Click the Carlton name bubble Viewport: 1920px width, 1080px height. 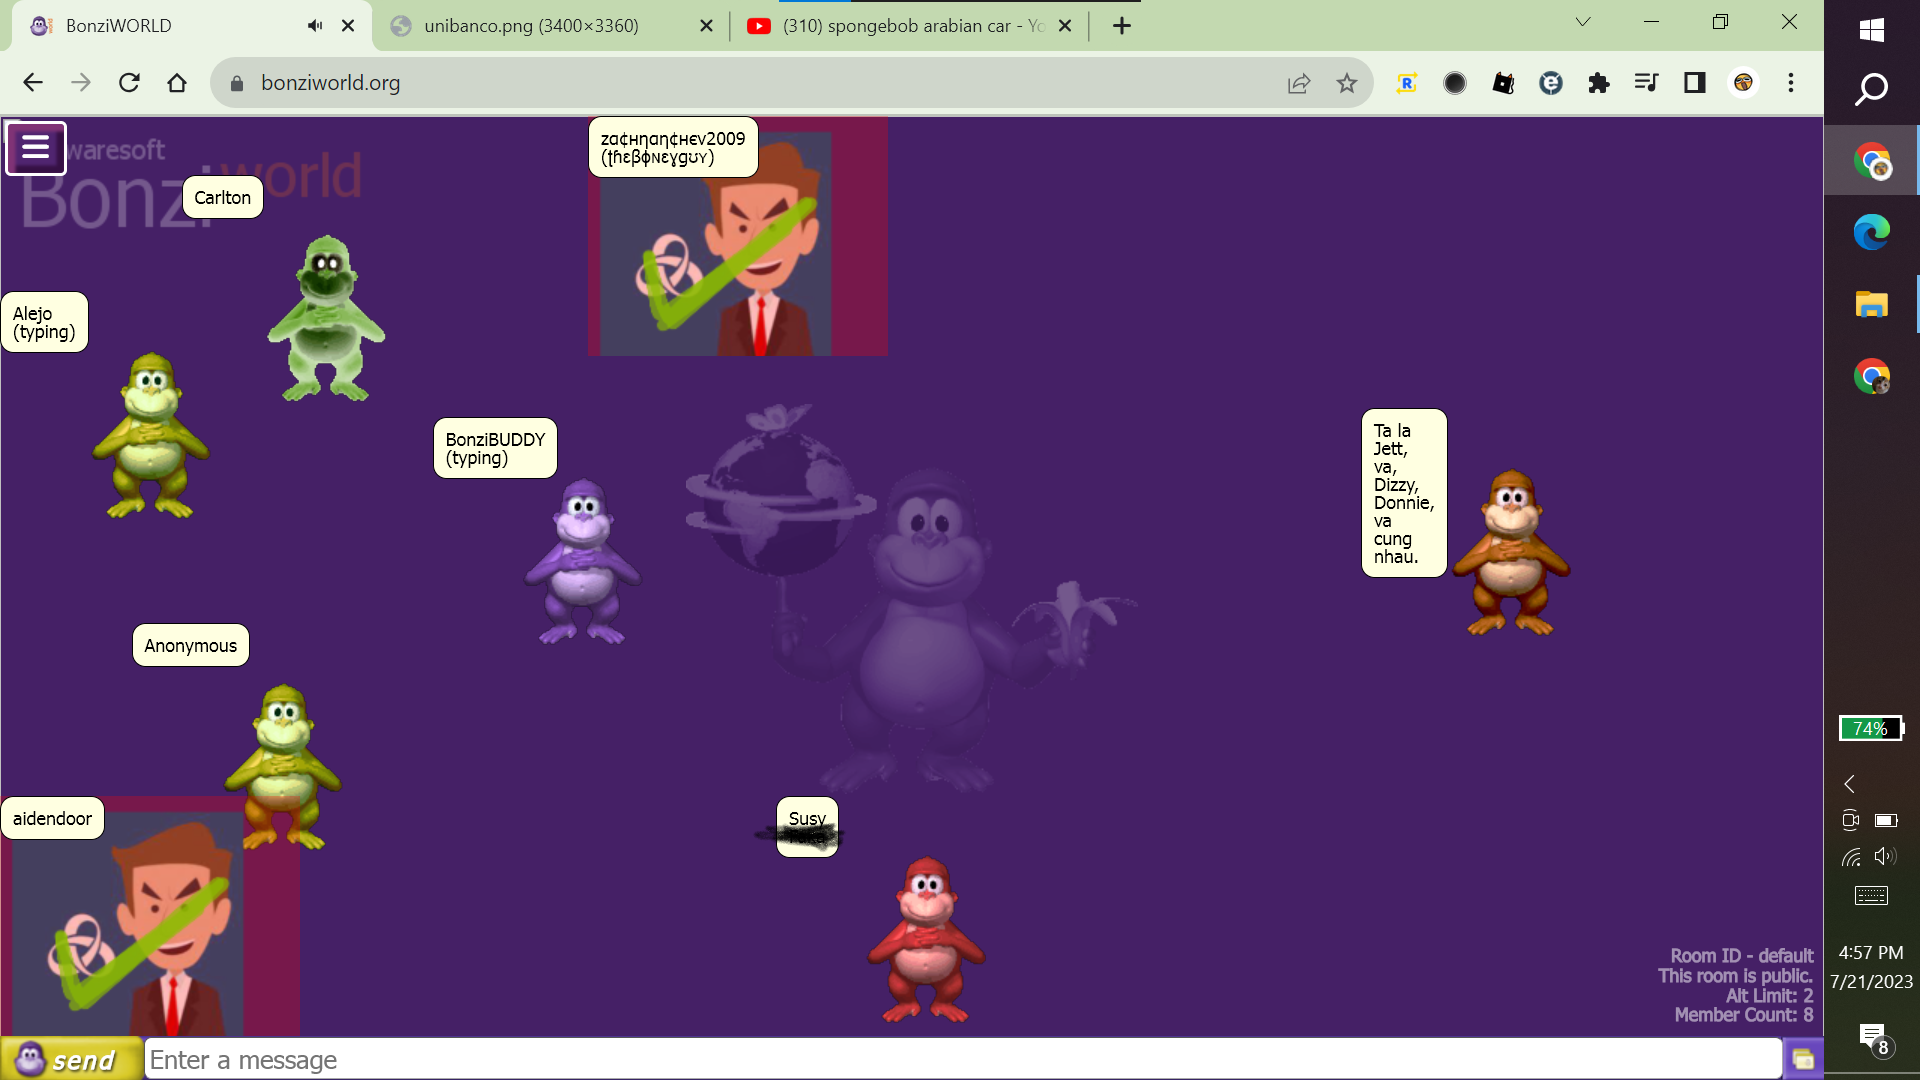pyautogui.click(x=223, y=197)
